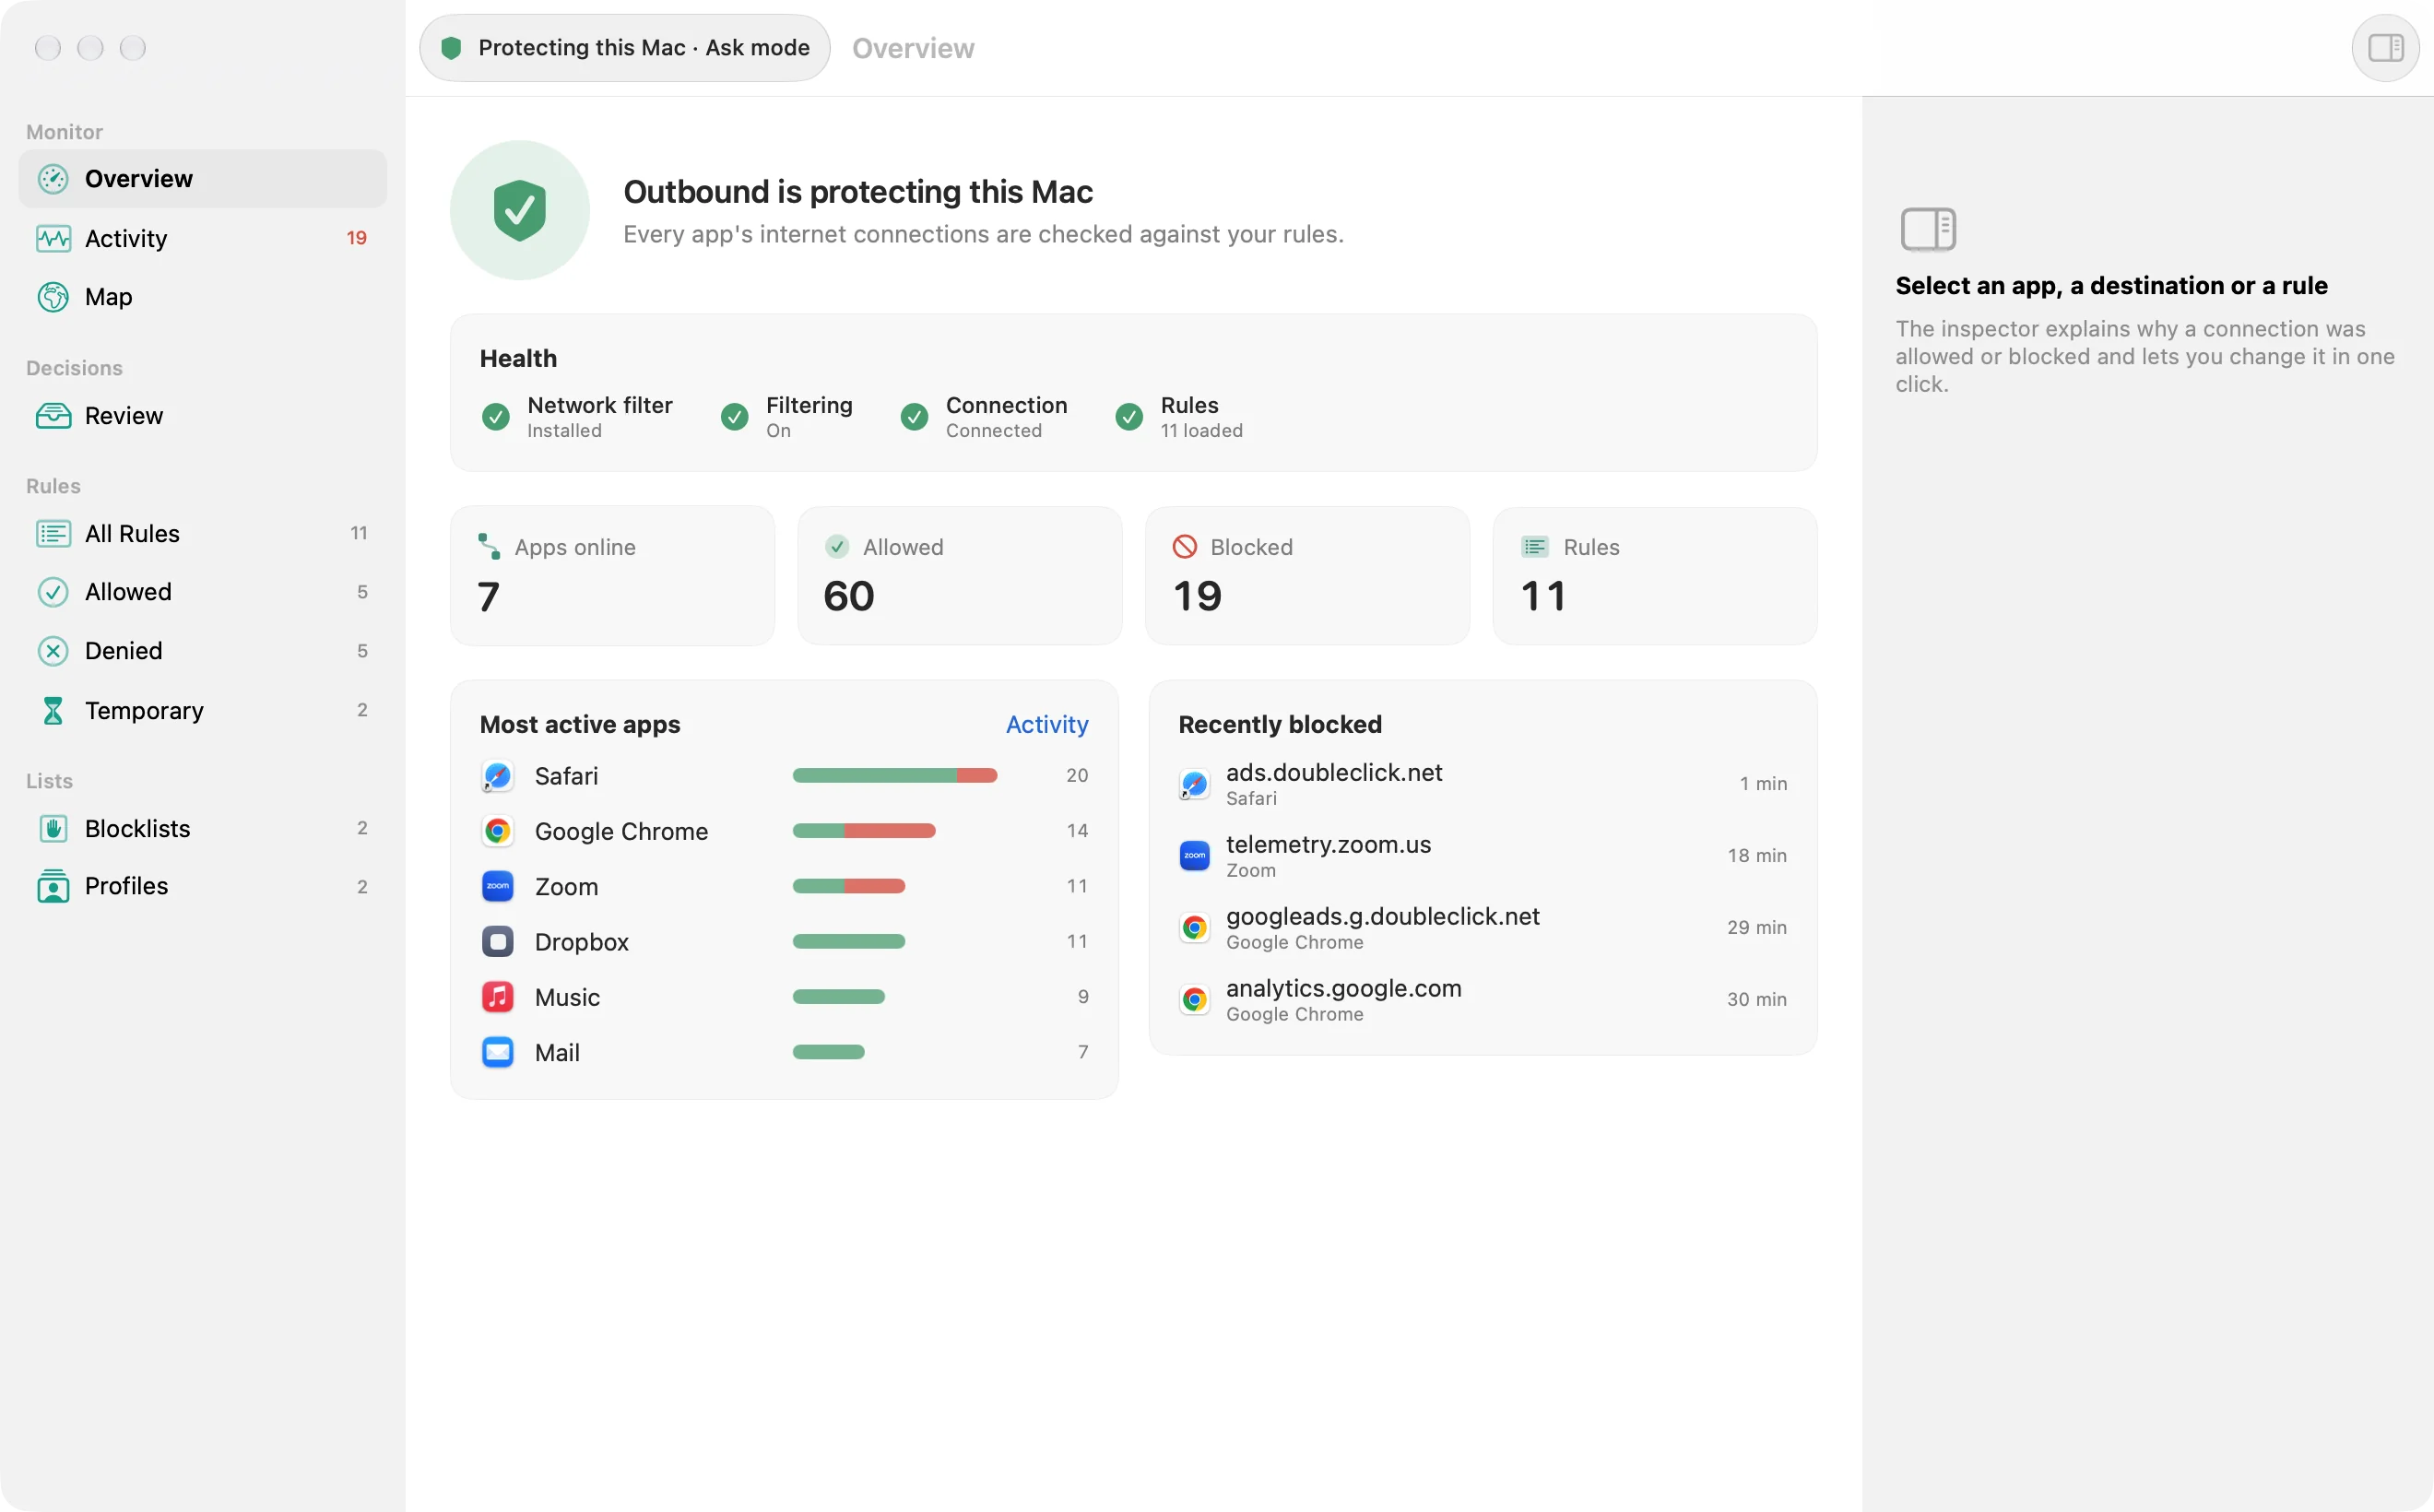Click the Filtering On health status
This screenshot has height=1512, width=2434.
[x=786, y=417]
